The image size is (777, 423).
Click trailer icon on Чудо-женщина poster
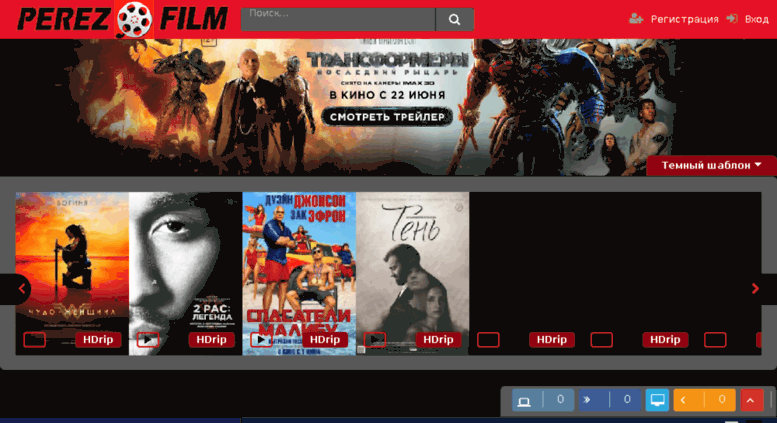(35, 340)
